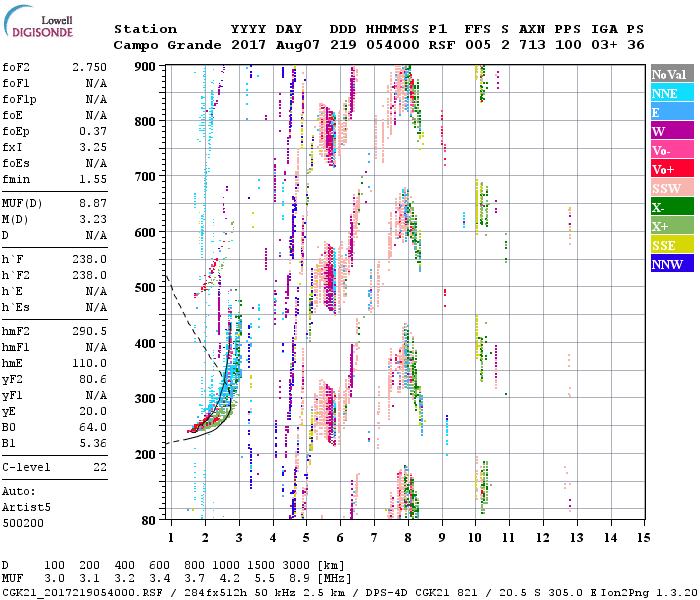Click the 900 label on height axis
Viewport: 700px width, 600px height.
pyautogui.click(x=146, y=66)
